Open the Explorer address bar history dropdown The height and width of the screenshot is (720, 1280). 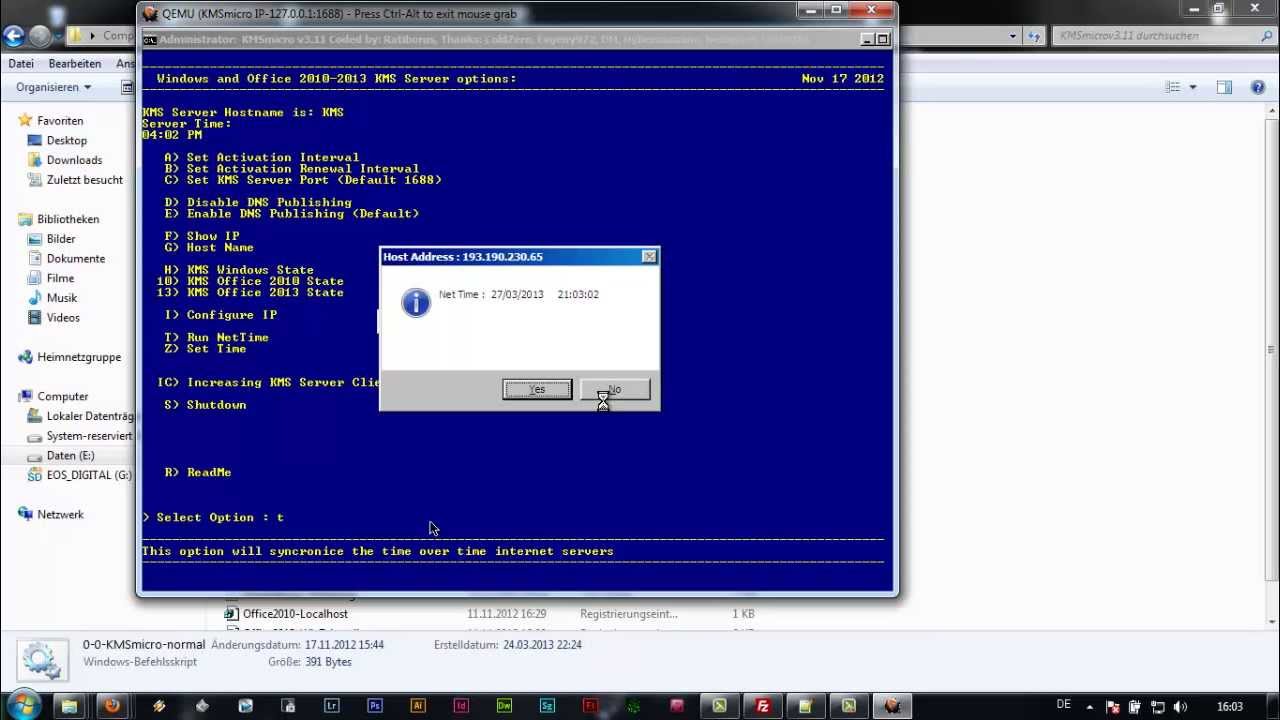point(1012,36)
